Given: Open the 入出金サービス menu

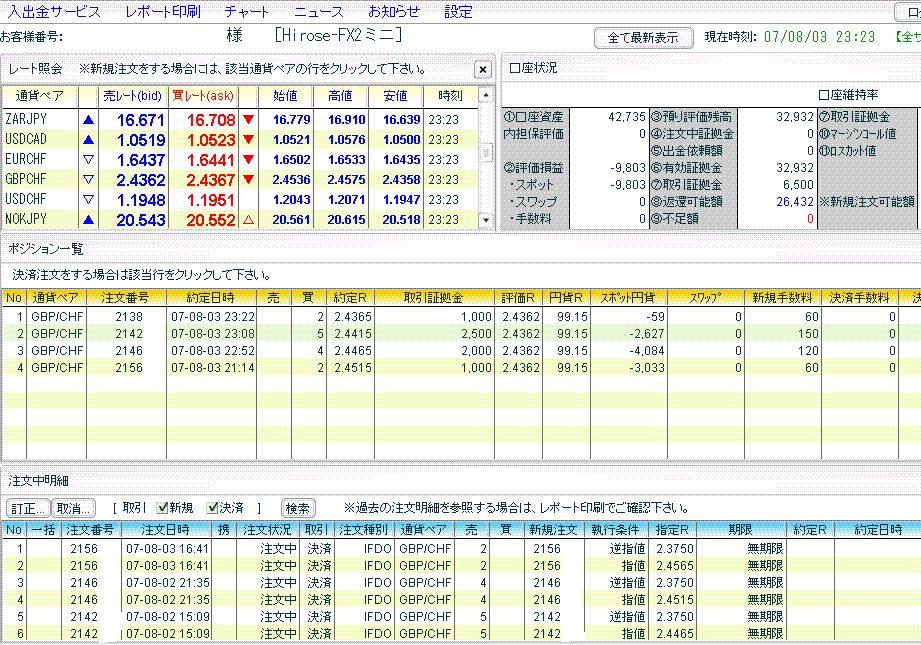Looking at the screenshot, I should [x=54, y=11].
